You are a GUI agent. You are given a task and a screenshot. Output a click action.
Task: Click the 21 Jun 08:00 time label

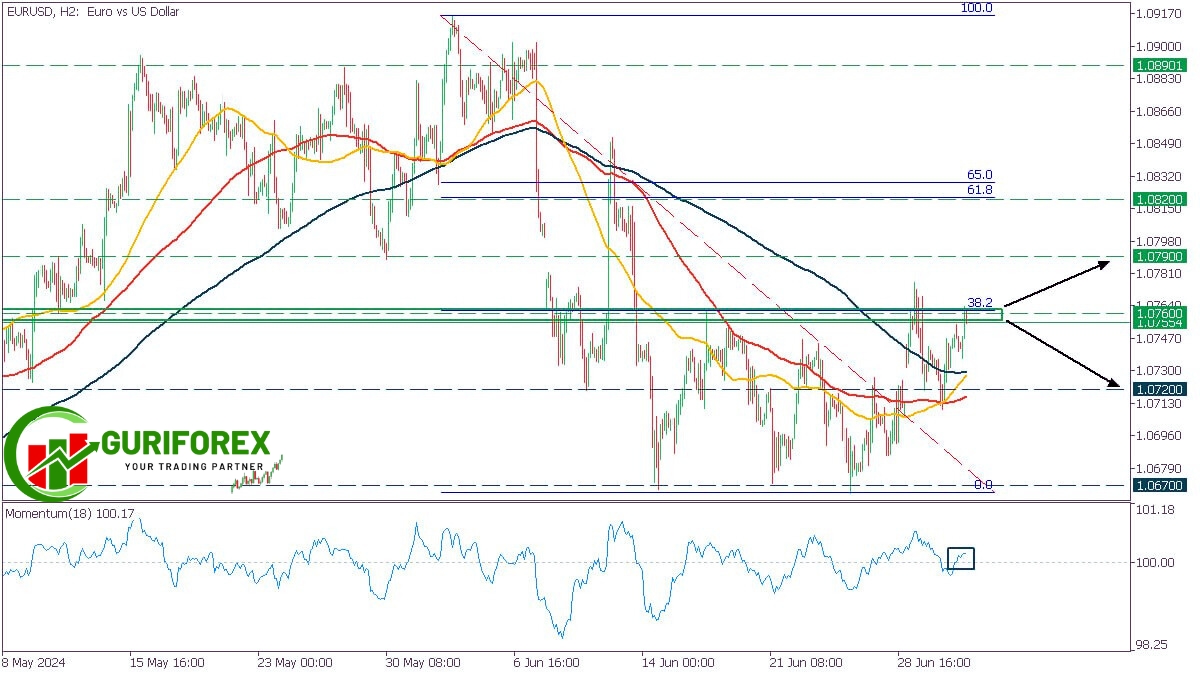pos(806,663)
